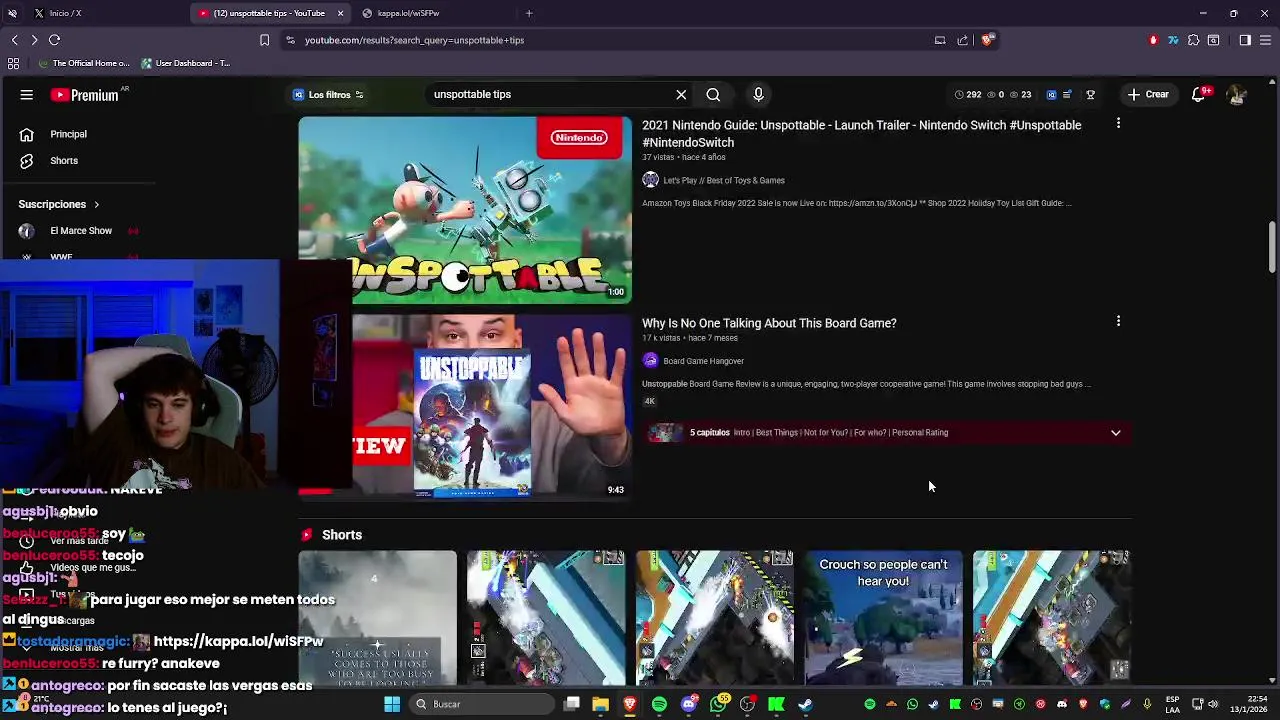Click the trophy extension icon in YouTube header
This screenshot has width=1280, height=720.
click(x=1091, y=95)
